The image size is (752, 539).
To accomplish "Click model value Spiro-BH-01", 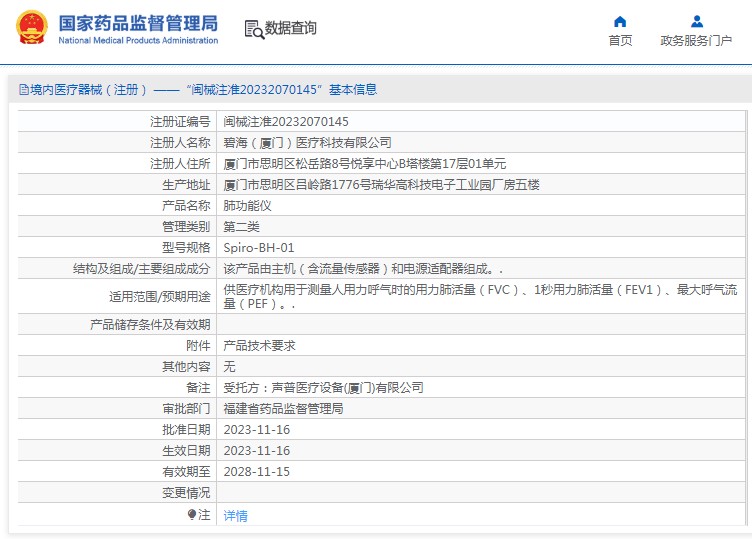I will point(258,248).
